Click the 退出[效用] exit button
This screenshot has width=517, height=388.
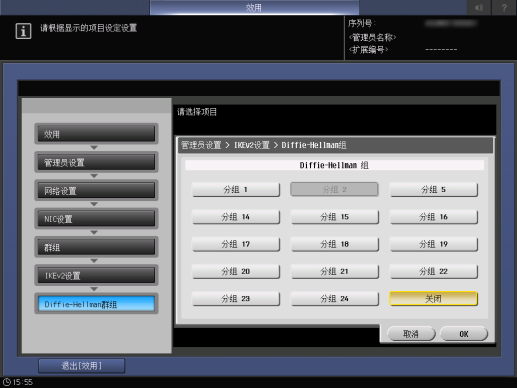tap(82, 366)
